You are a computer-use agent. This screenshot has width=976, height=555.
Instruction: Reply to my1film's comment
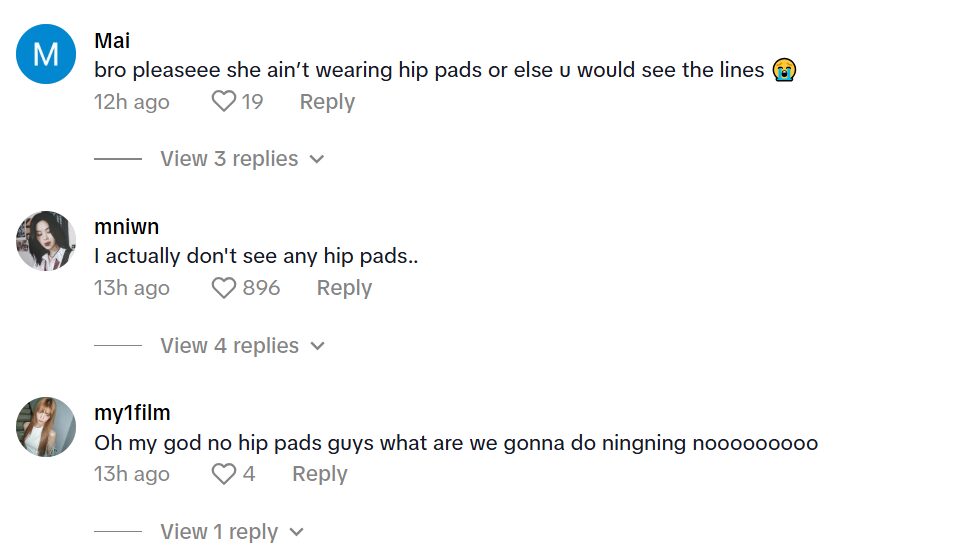coord(319,474)
